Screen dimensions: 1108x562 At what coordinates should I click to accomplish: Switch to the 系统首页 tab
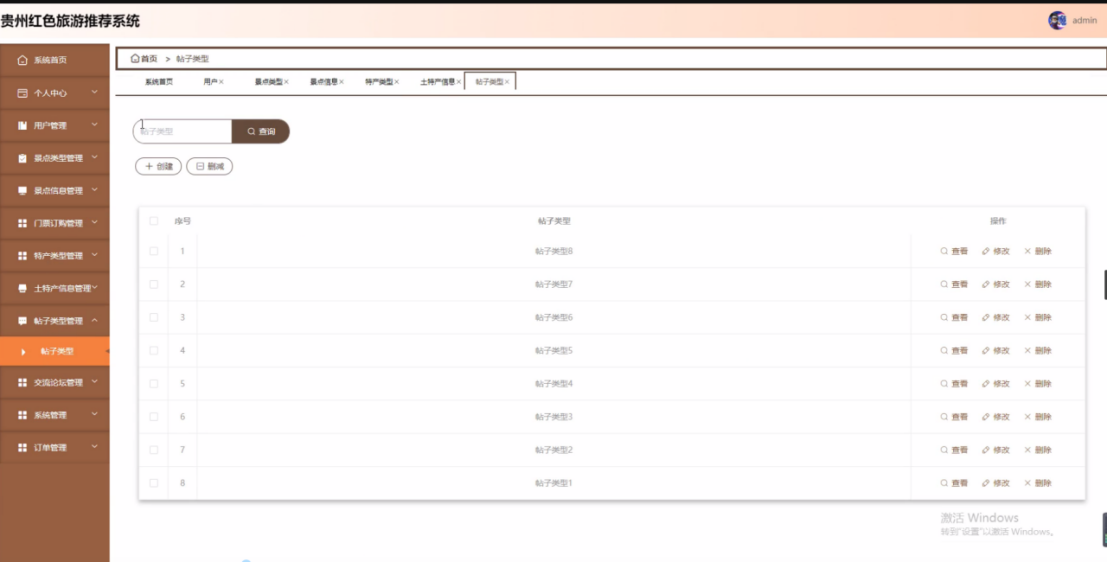click(159, 82)
